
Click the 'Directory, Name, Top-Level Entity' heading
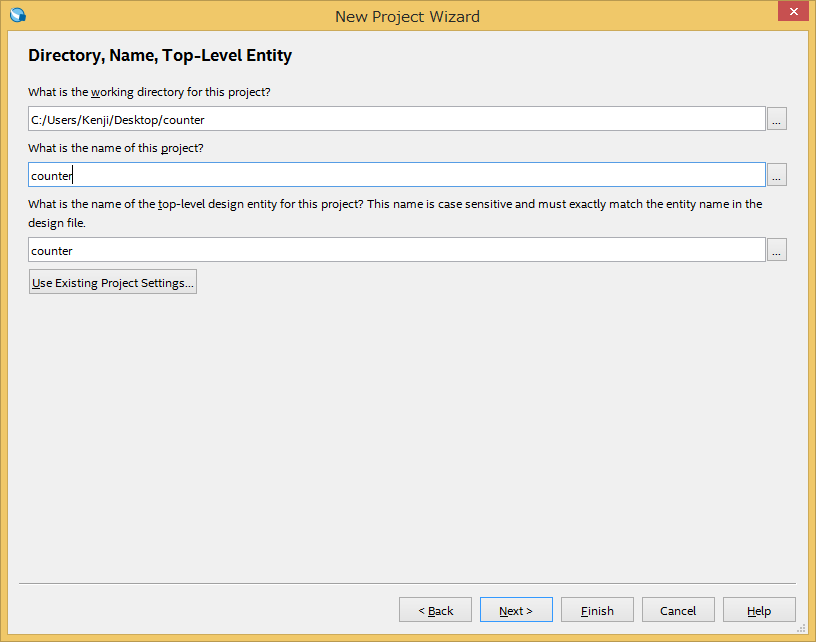(160, 55)
